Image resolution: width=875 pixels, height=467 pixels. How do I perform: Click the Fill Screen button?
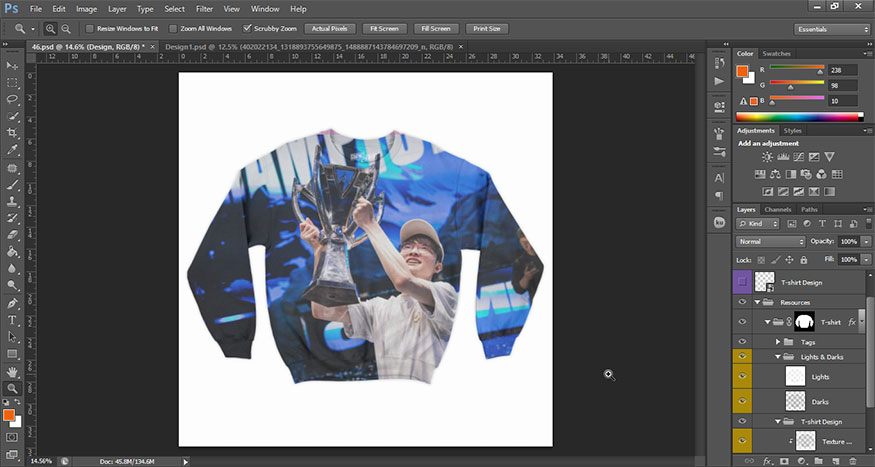point(436,28)
